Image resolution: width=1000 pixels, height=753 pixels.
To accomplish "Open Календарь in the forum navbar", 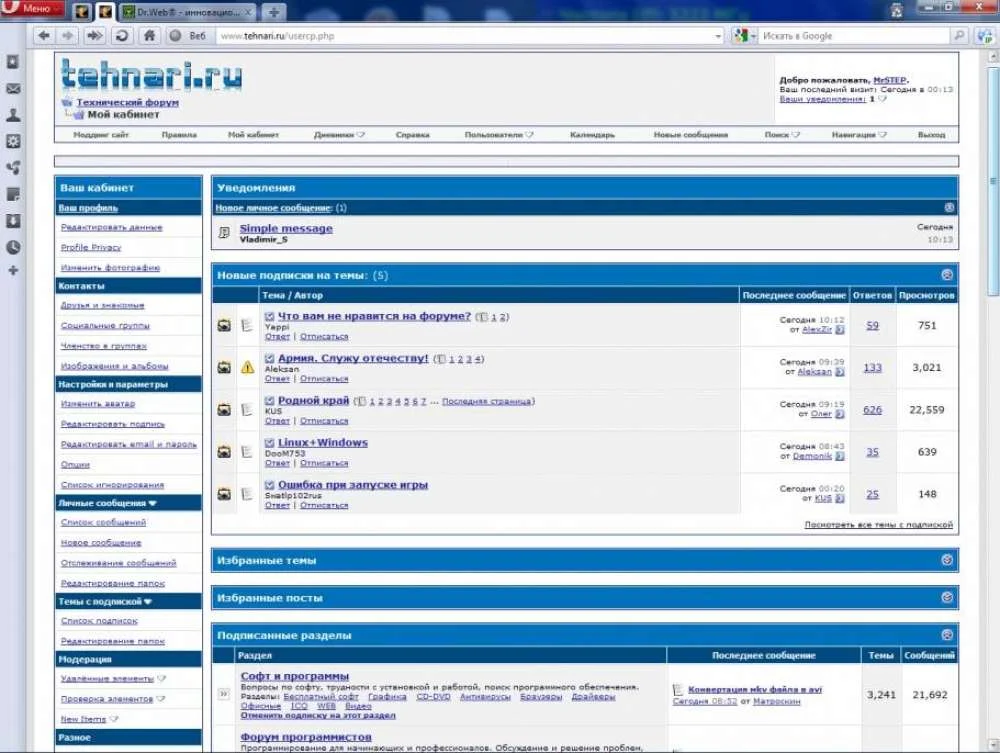I will 592,135.
